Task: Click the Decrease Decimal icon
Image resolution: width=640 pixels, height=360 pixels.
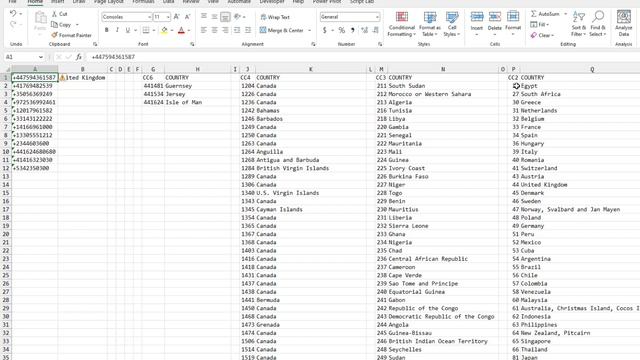Action: pos(376,30)
